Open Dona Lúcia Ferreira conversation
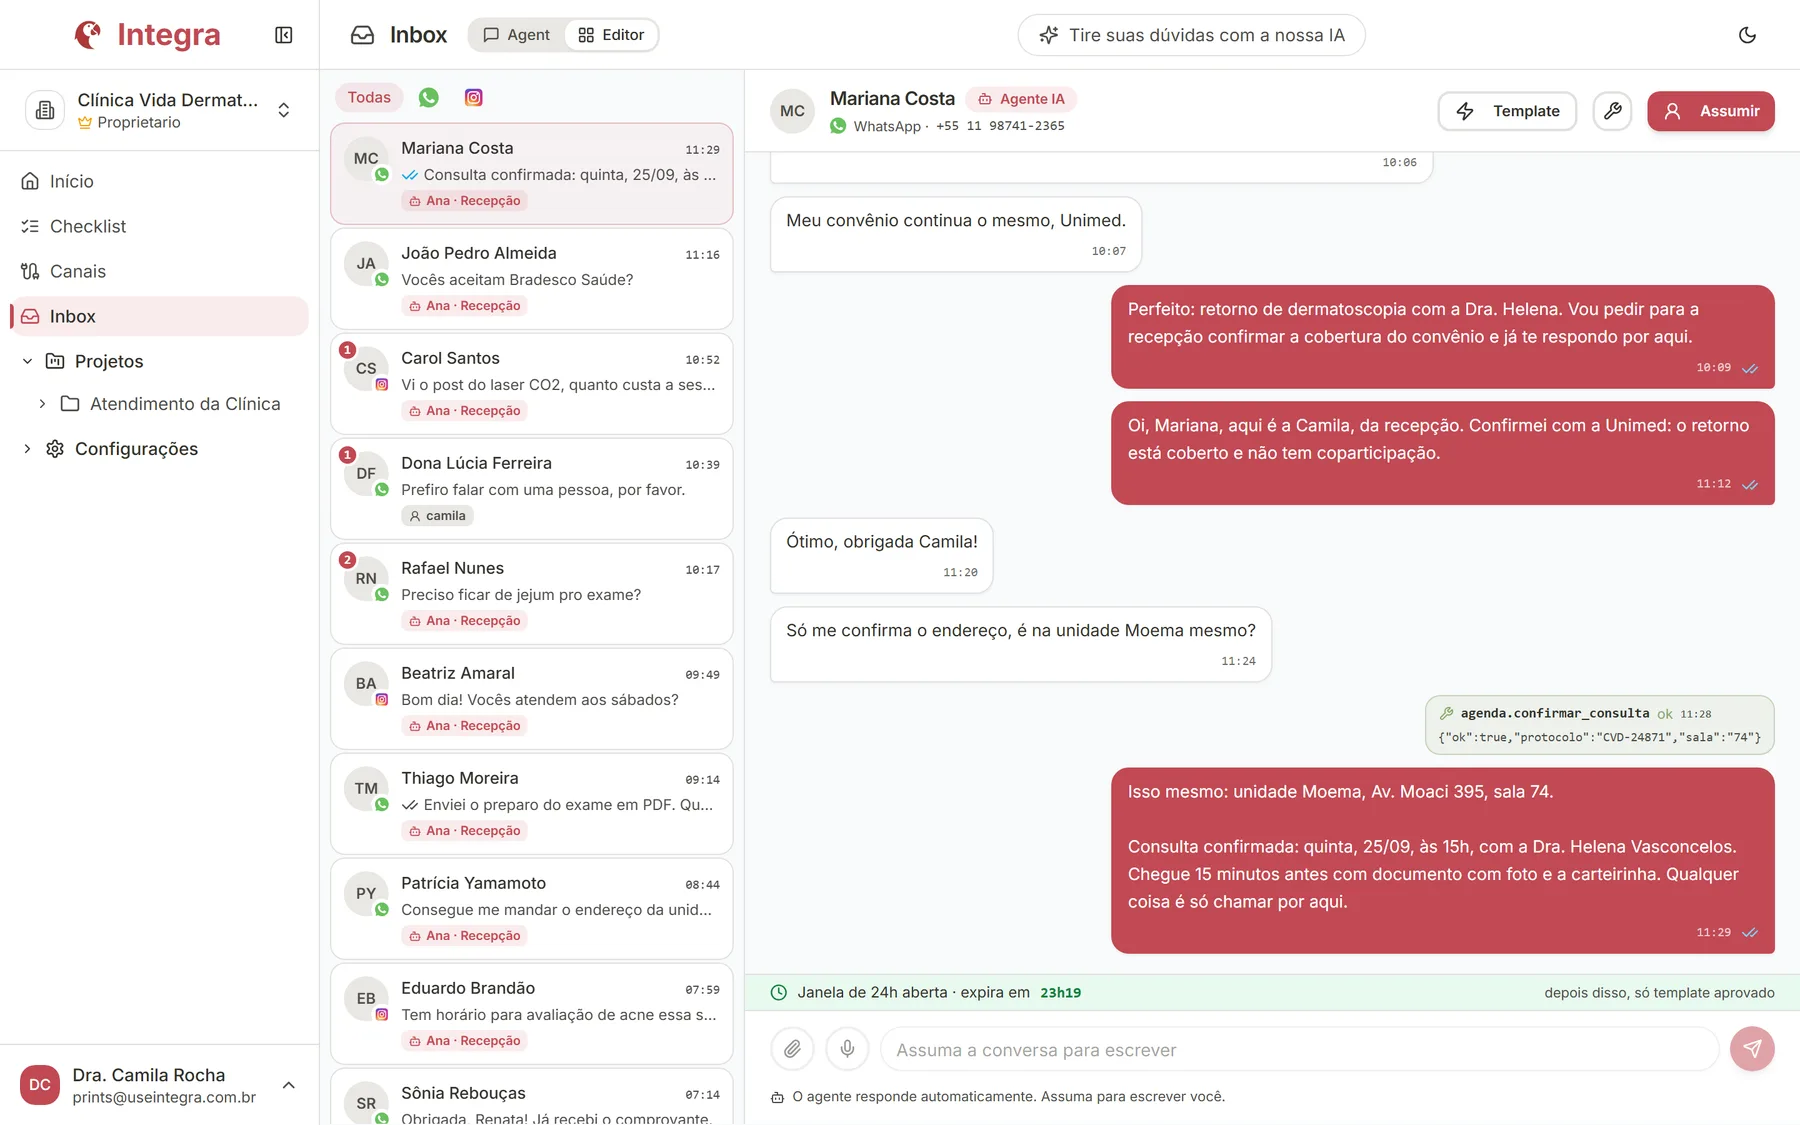 click(x=532, y=489)
